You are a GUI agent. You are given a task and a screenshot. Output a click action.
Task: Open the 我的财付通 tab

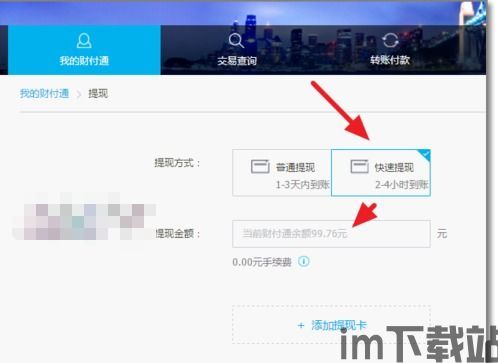pyautogui.click(x=84, y=50)
